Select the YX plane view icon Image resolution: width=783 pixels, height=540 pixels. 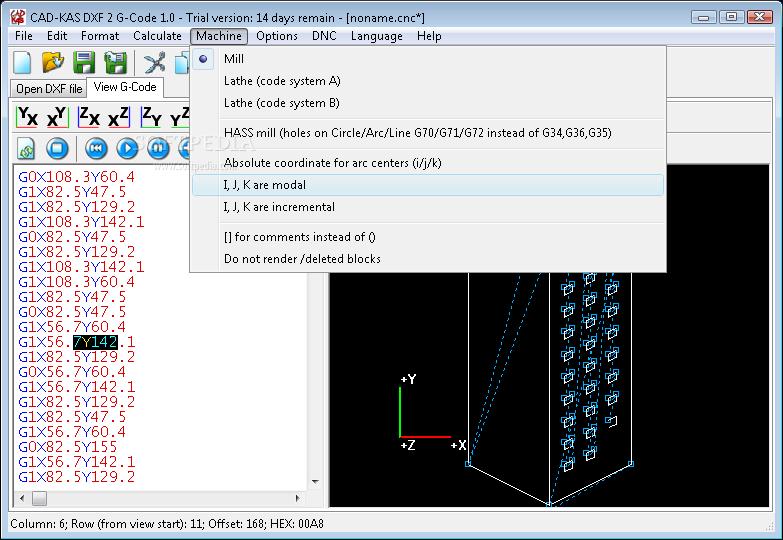[x=27, y=118]
